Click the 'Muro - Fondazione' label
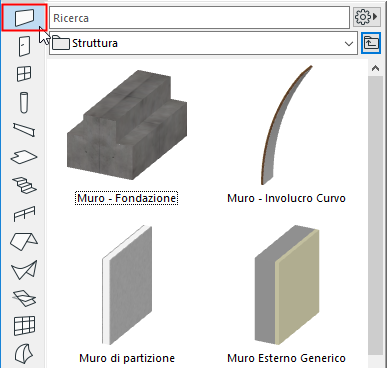 pos(127,198)
